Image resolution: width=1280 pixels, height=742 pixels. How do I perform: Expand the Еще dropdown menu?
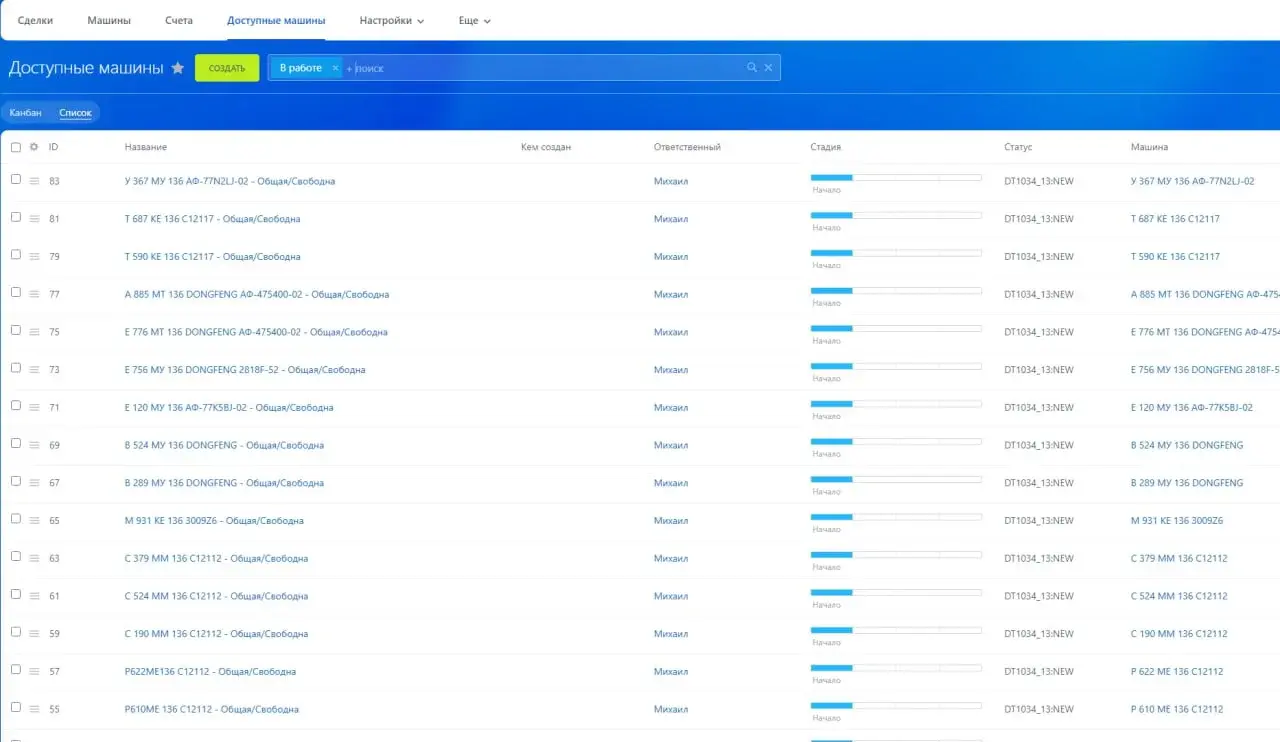click(474, 20)
